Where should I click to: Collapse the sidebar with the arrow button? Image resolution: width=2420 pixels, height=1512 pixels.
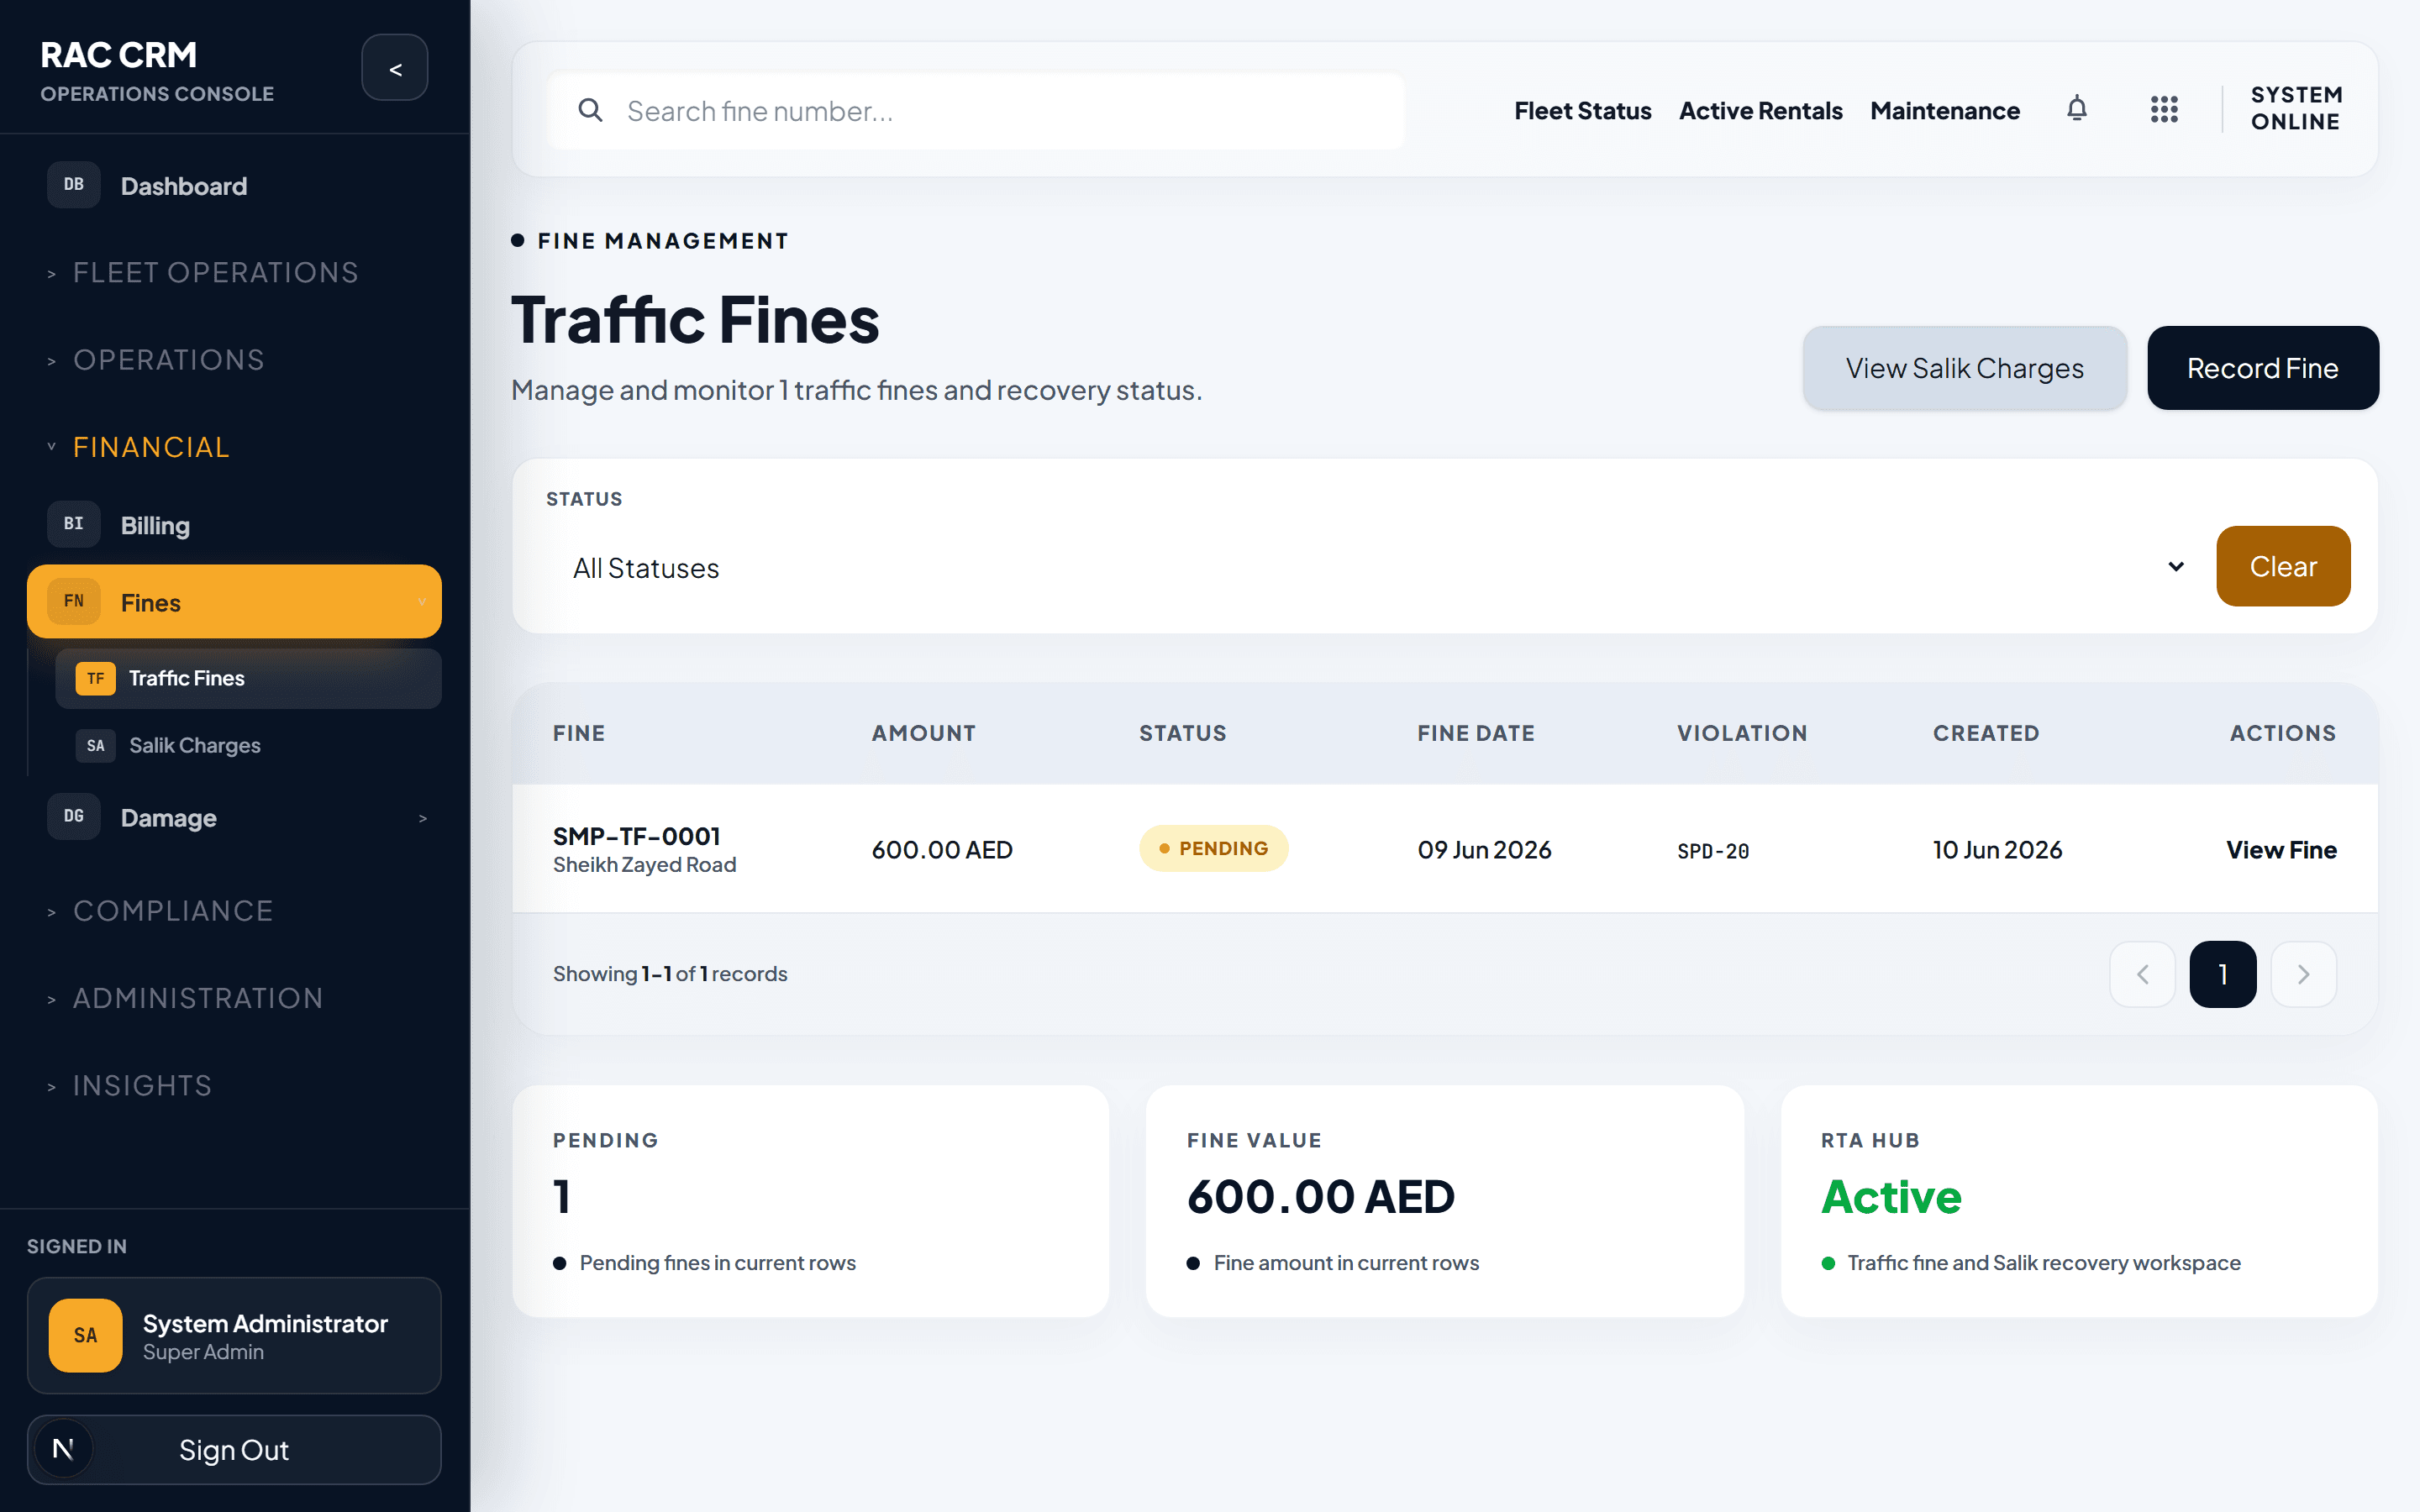point(395,68)
